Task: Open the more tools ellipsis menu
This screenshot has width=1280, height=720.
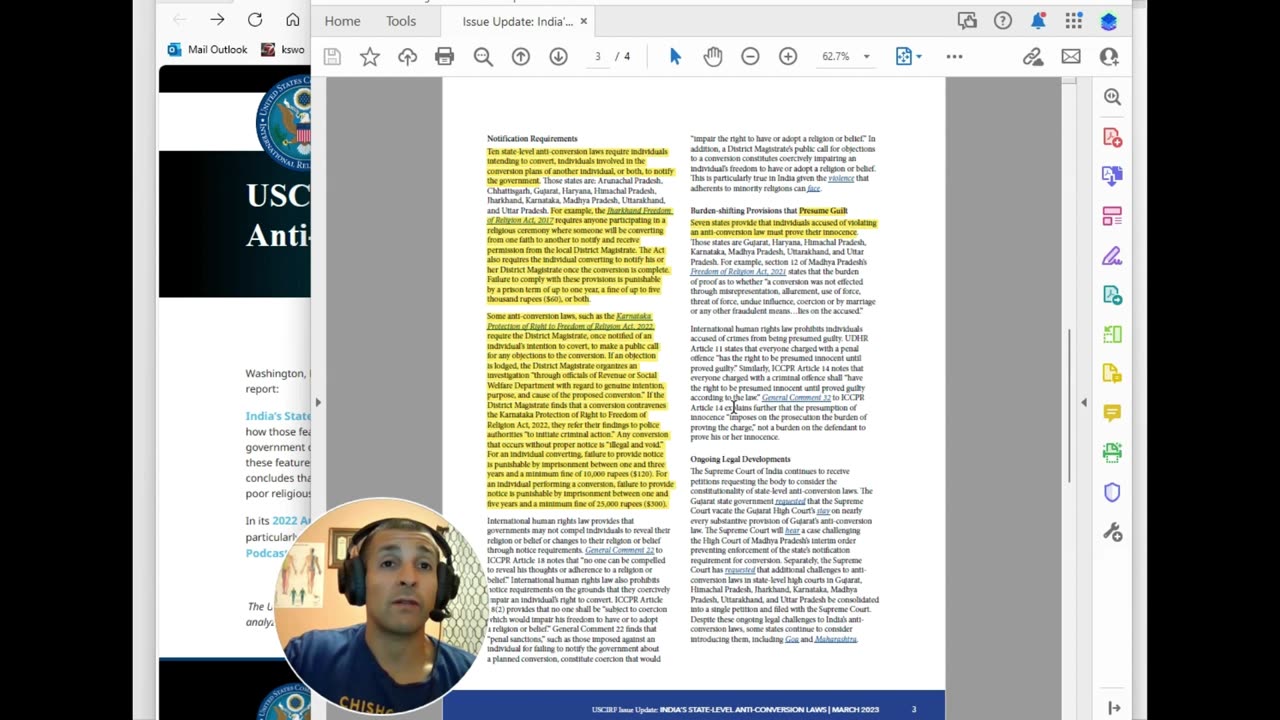Action: [954, 57]
